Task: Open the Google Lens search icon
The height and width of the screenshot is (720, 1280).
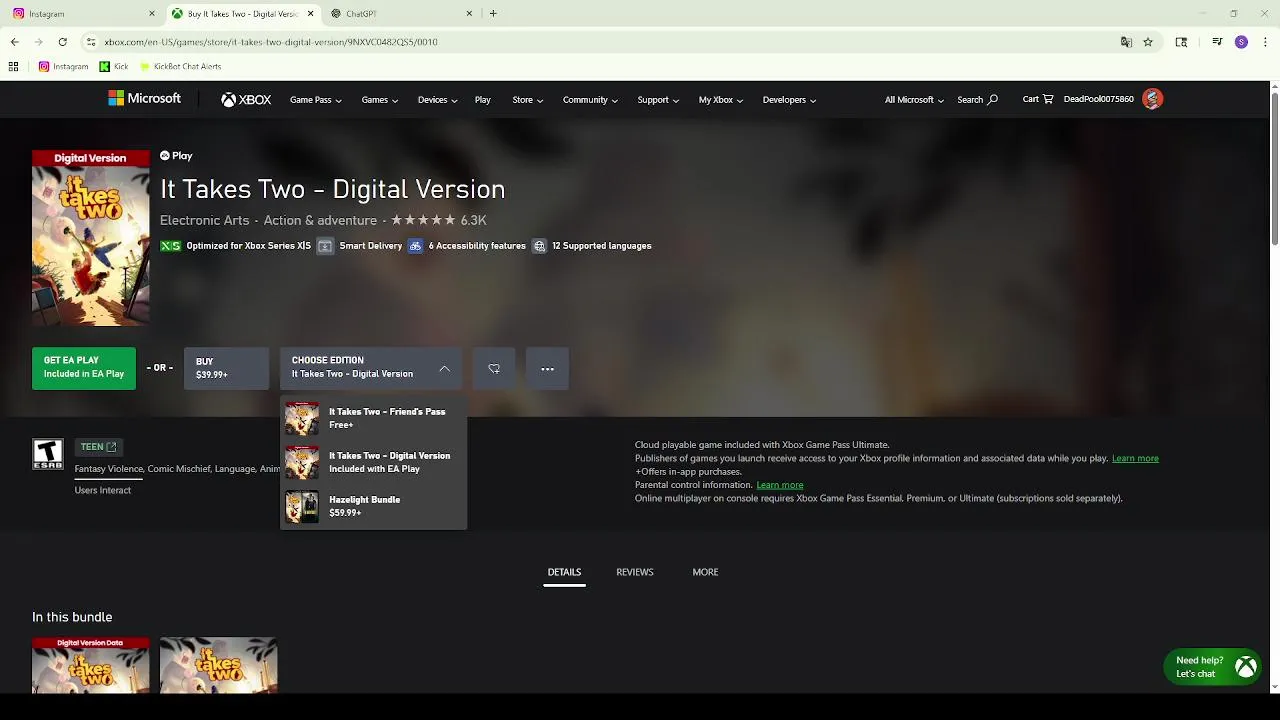Action: click(x=1181, y=42)
